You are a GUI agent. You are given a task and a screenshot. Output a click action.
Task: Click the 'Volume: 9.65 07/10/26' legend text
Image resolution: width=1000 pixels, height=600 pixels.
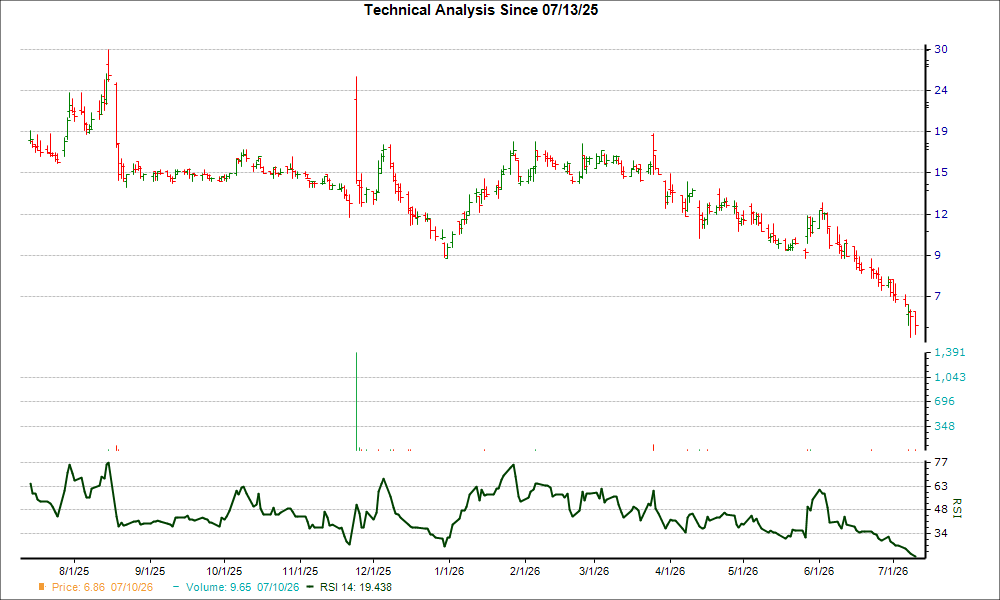click(x=242, y=587)
